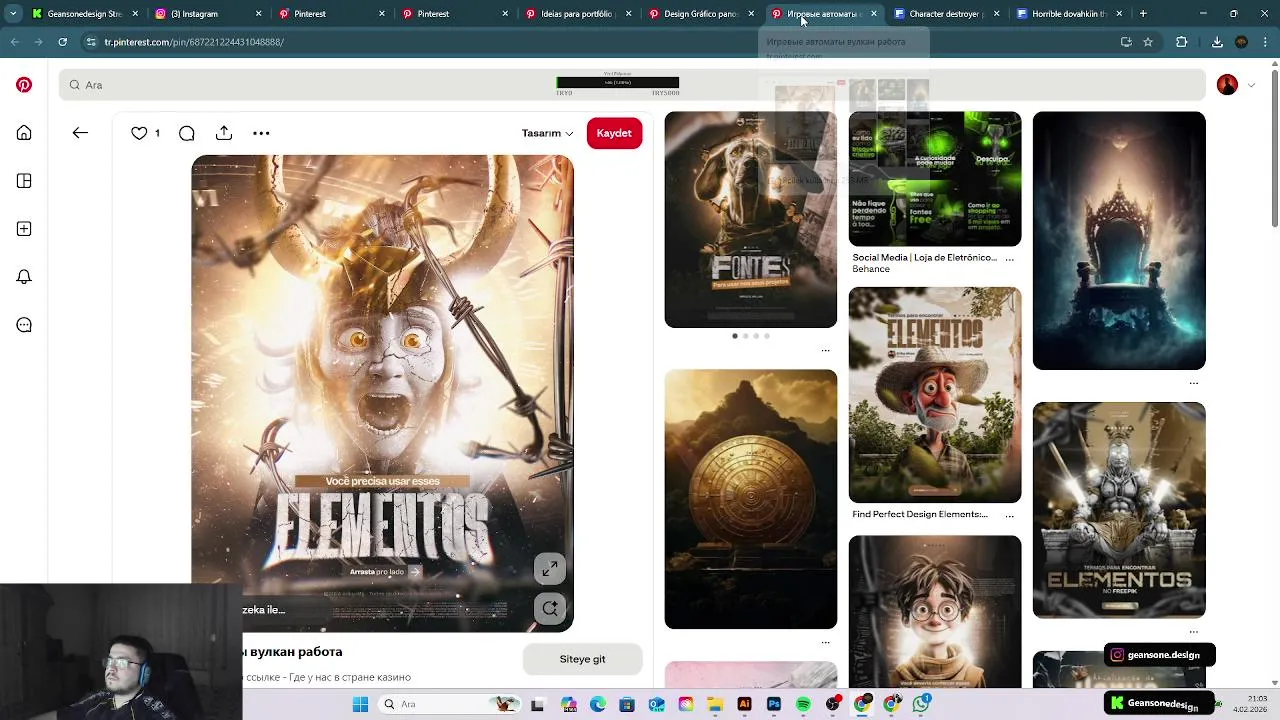Open the messages chat bubble icon
This screenshot has height=720, width=1280.
pos(24,325)
